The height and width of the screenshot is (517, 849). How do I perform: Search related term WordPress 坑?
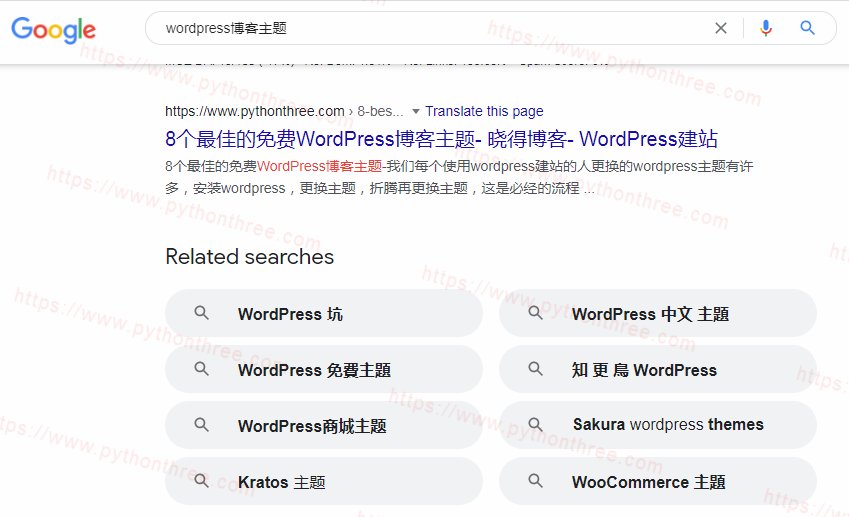click(x=324, y=313)
